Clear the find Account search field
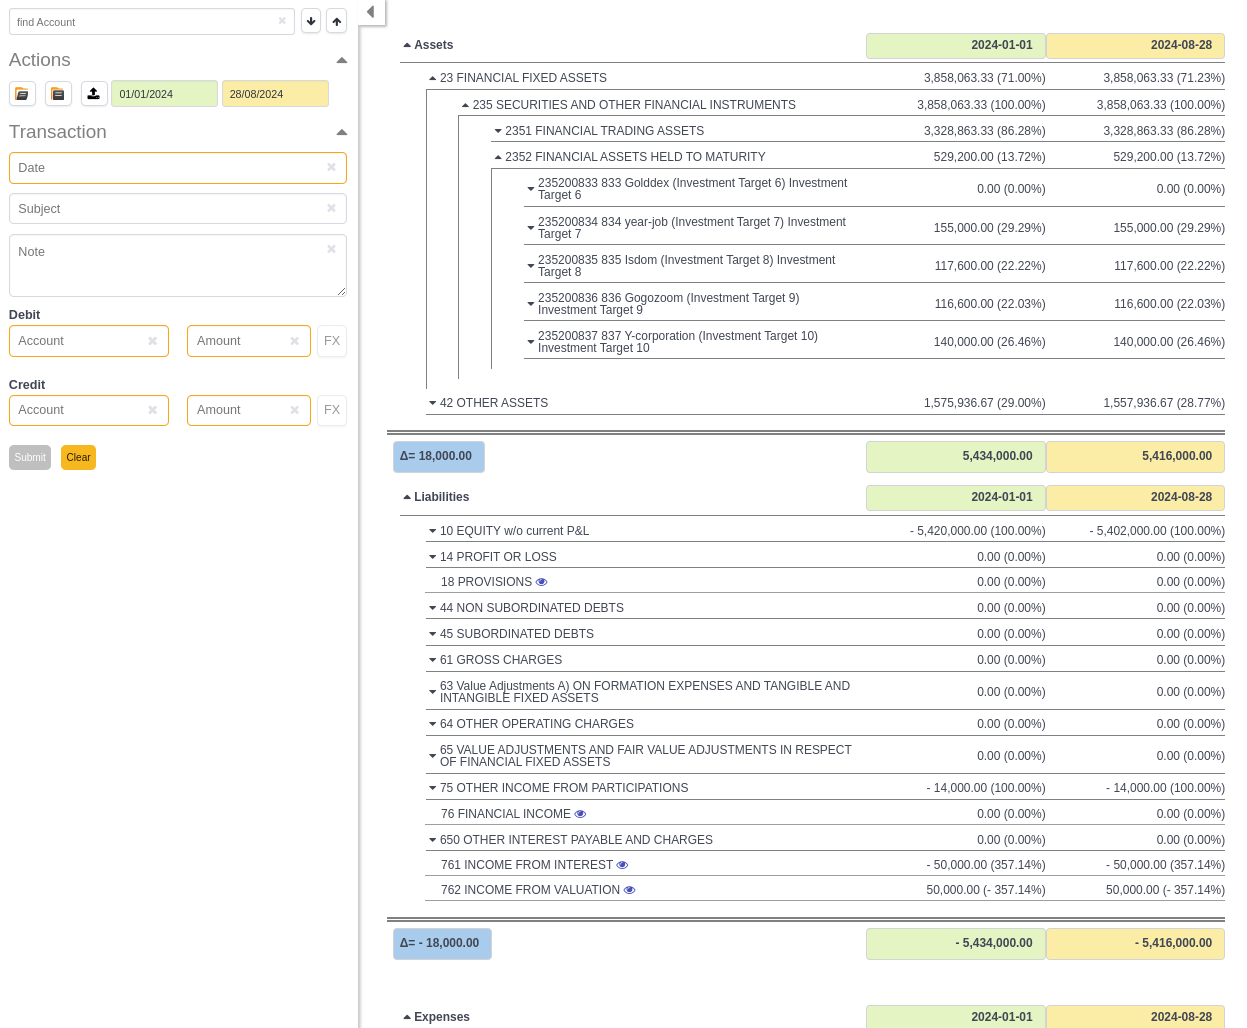Image resolution: width=1247 pixels, height=1028 pixels. (x=282, y=21)
